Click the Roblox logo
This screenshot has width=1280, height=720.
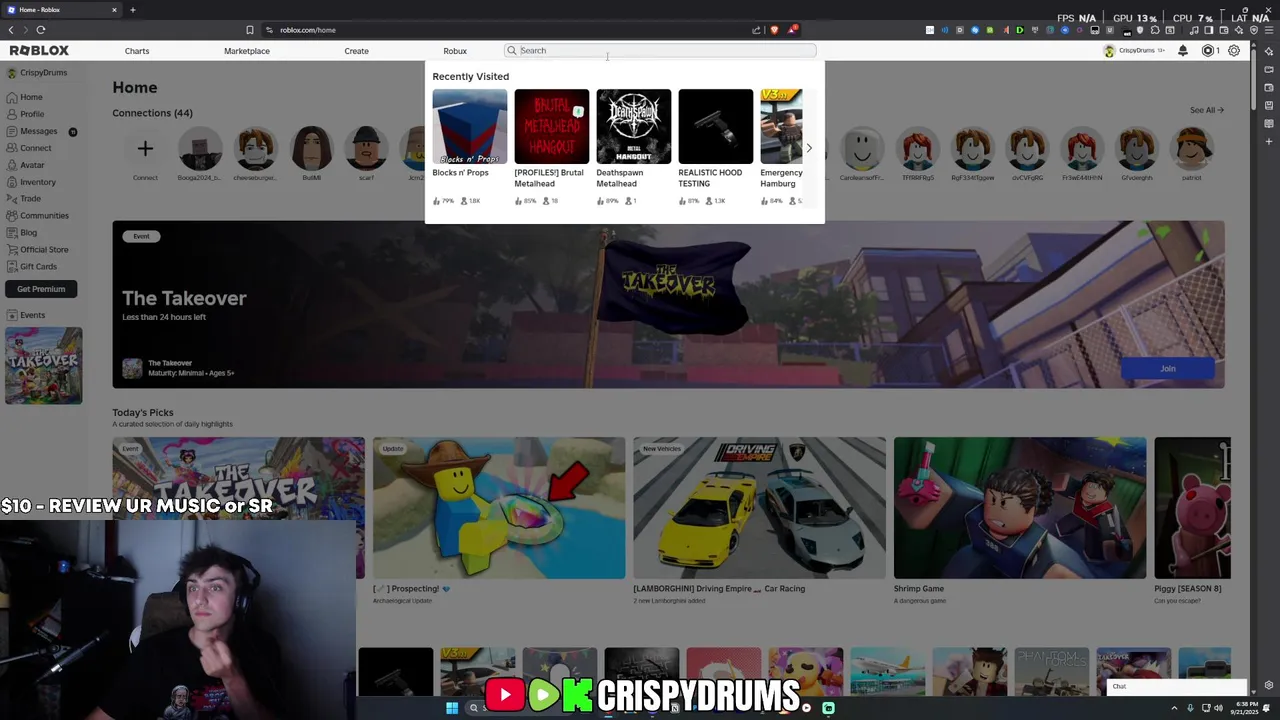tap(39, 50)
